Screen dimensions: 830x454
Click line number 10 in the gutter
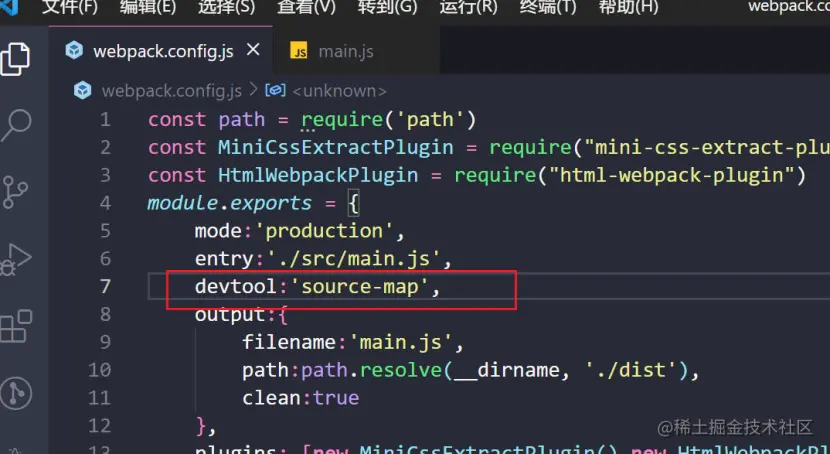pyautogui.click(x=100, y=370)
